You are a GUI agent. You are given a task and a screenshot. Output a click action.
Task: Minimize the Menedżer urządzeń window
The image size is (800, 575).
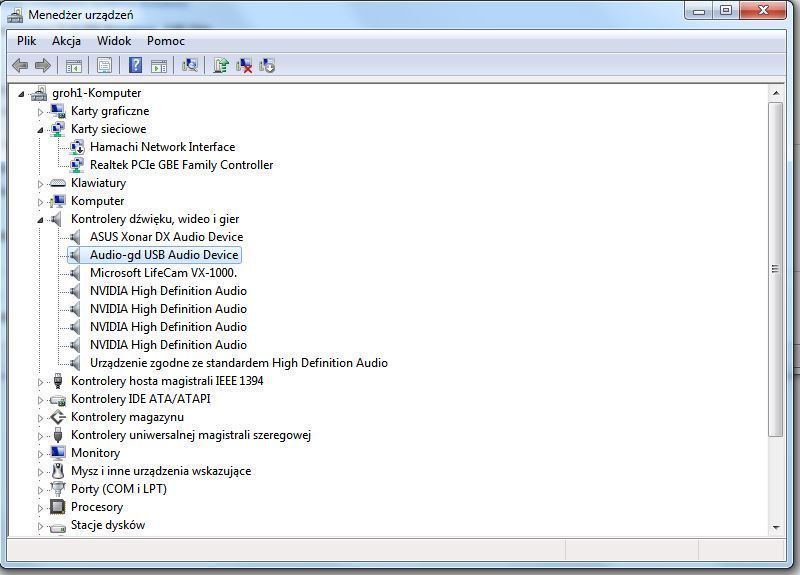699,11
